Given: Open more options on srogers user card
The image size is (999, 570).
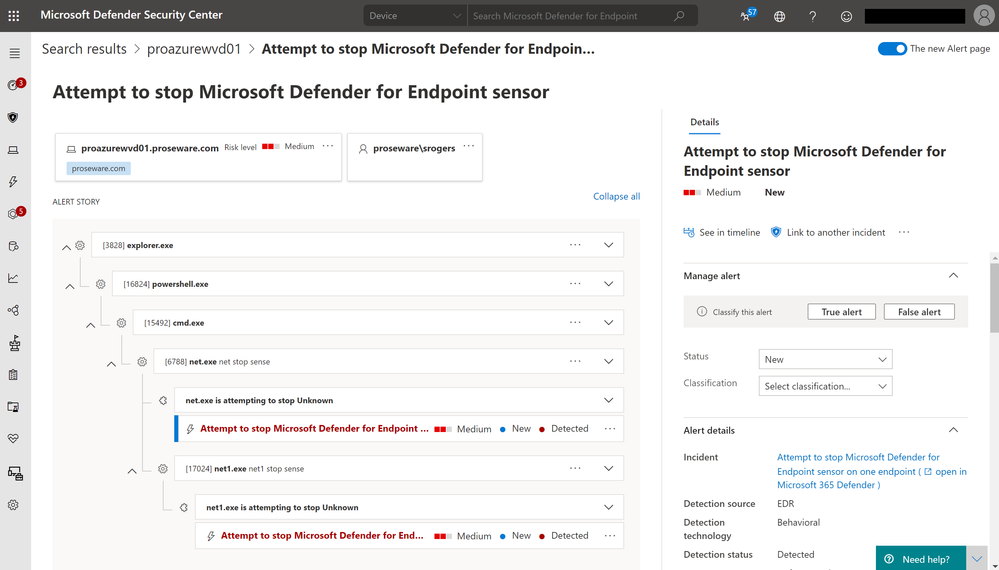Looking at the screenshot, I should (x=469, y=146).
